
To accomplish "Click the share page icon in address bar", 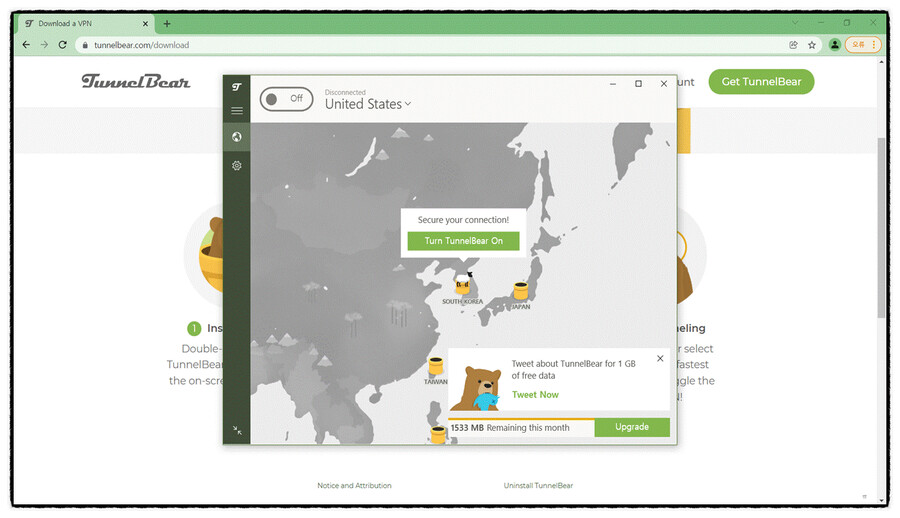I will point(793,45).
